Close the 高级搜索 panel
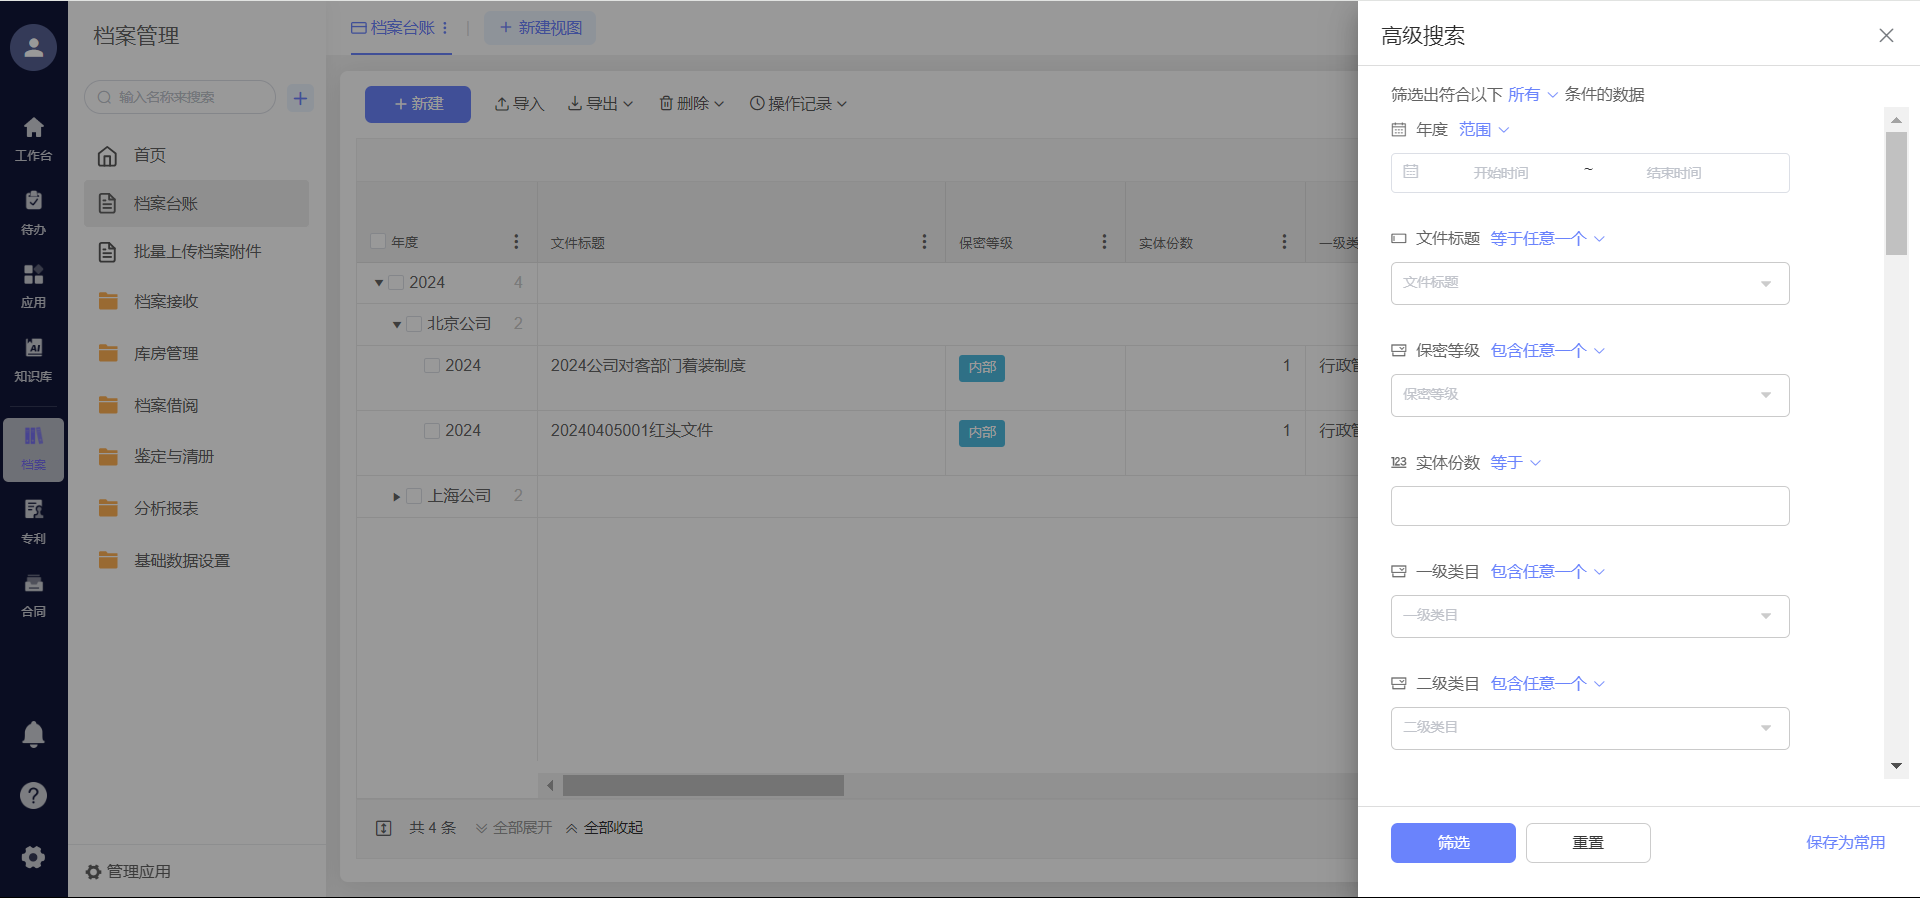 1886,36
